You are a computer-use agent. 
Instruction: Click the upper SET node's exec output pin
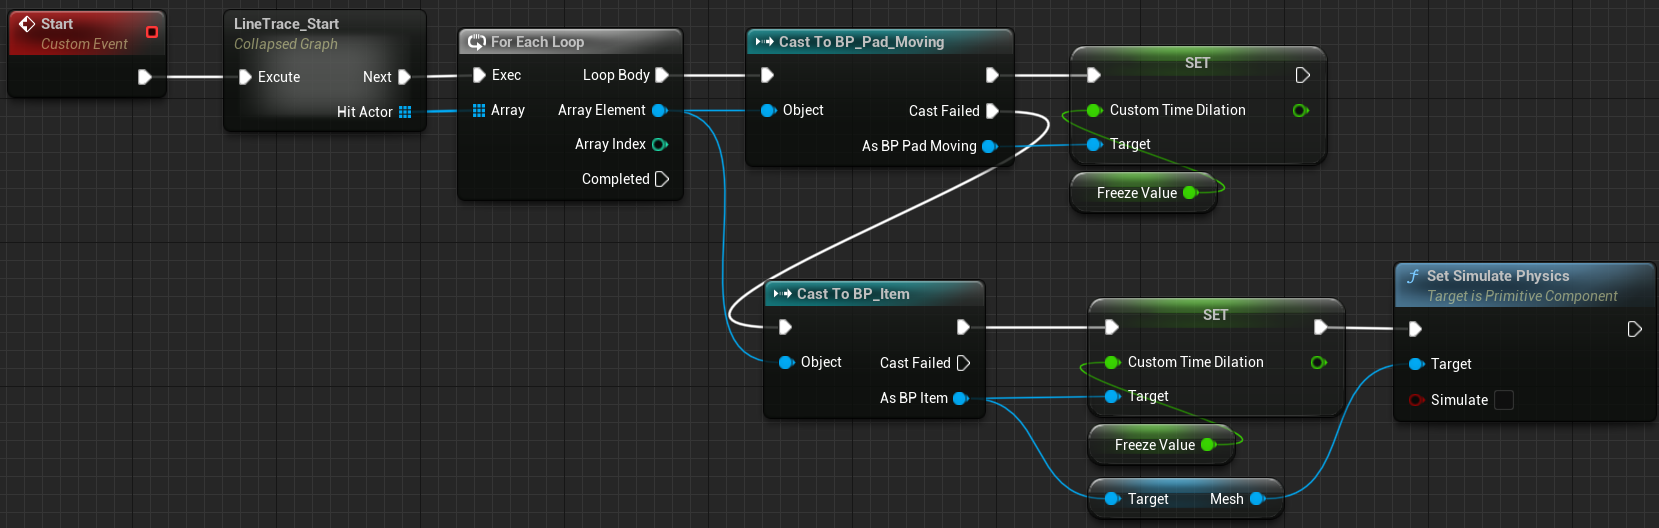pos(1302,75)
